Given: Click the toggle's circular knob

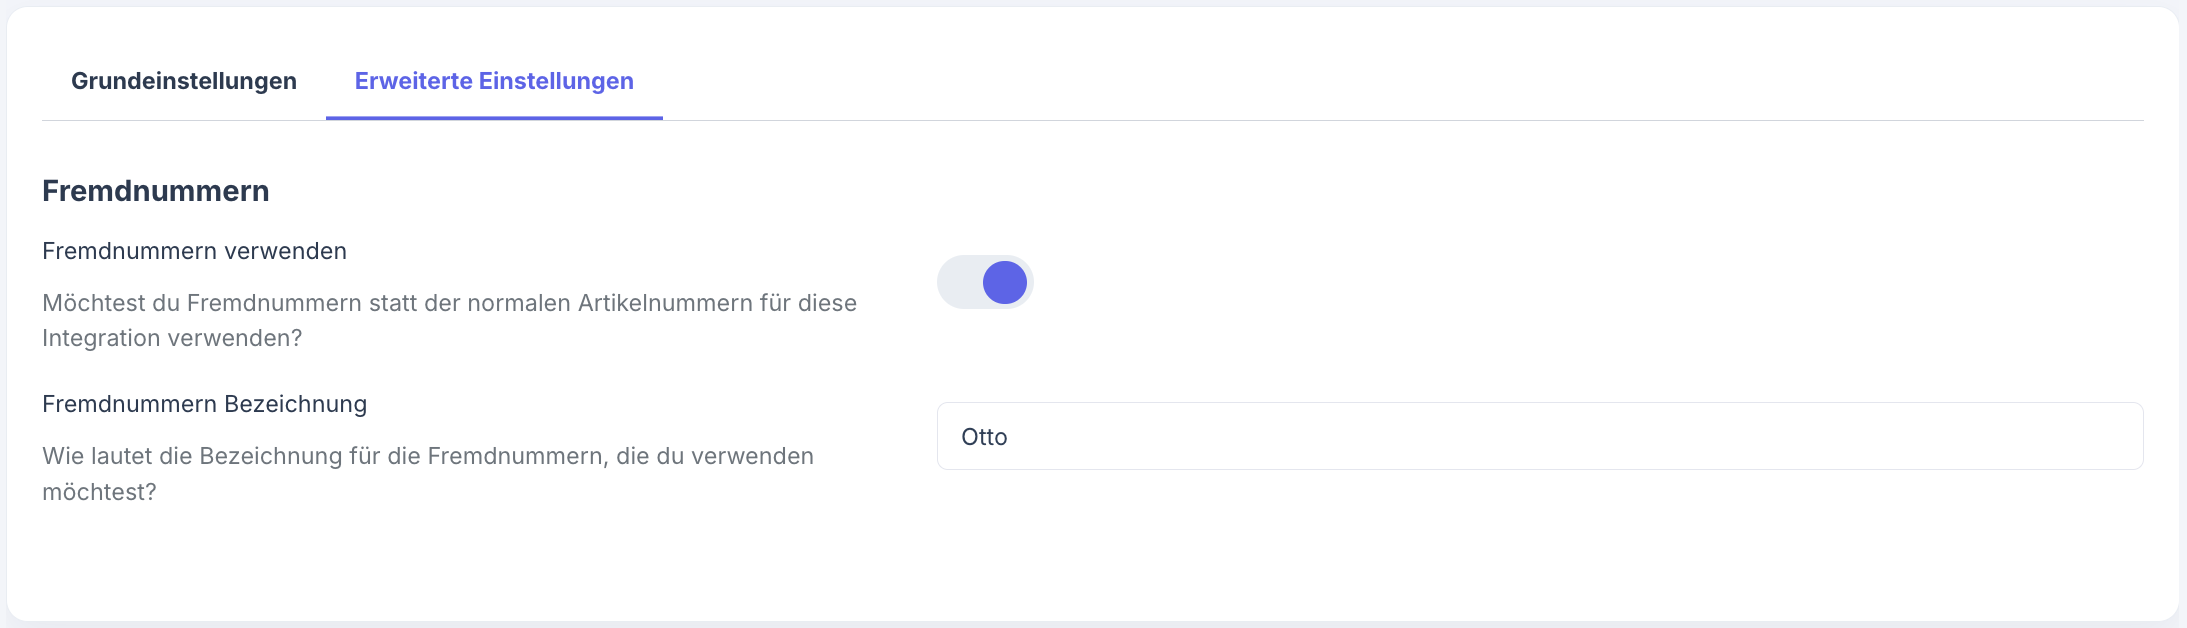Looking at the screenshot, I should pos(1006,283).
